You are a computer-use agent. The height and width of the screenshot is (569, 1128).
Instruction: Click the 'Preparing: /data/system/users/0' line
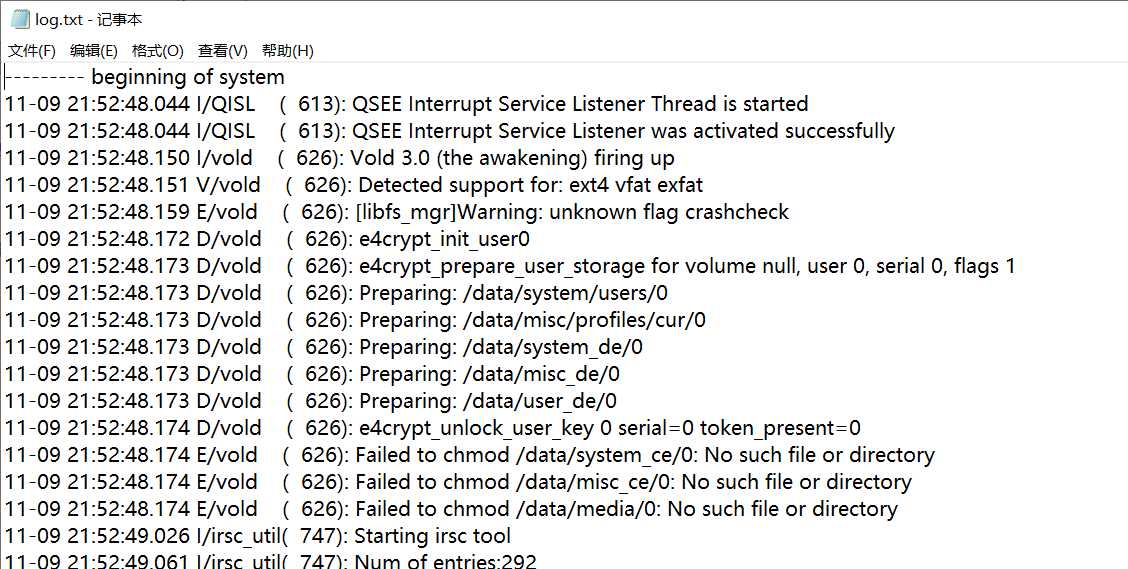click(x=337, y=293)
